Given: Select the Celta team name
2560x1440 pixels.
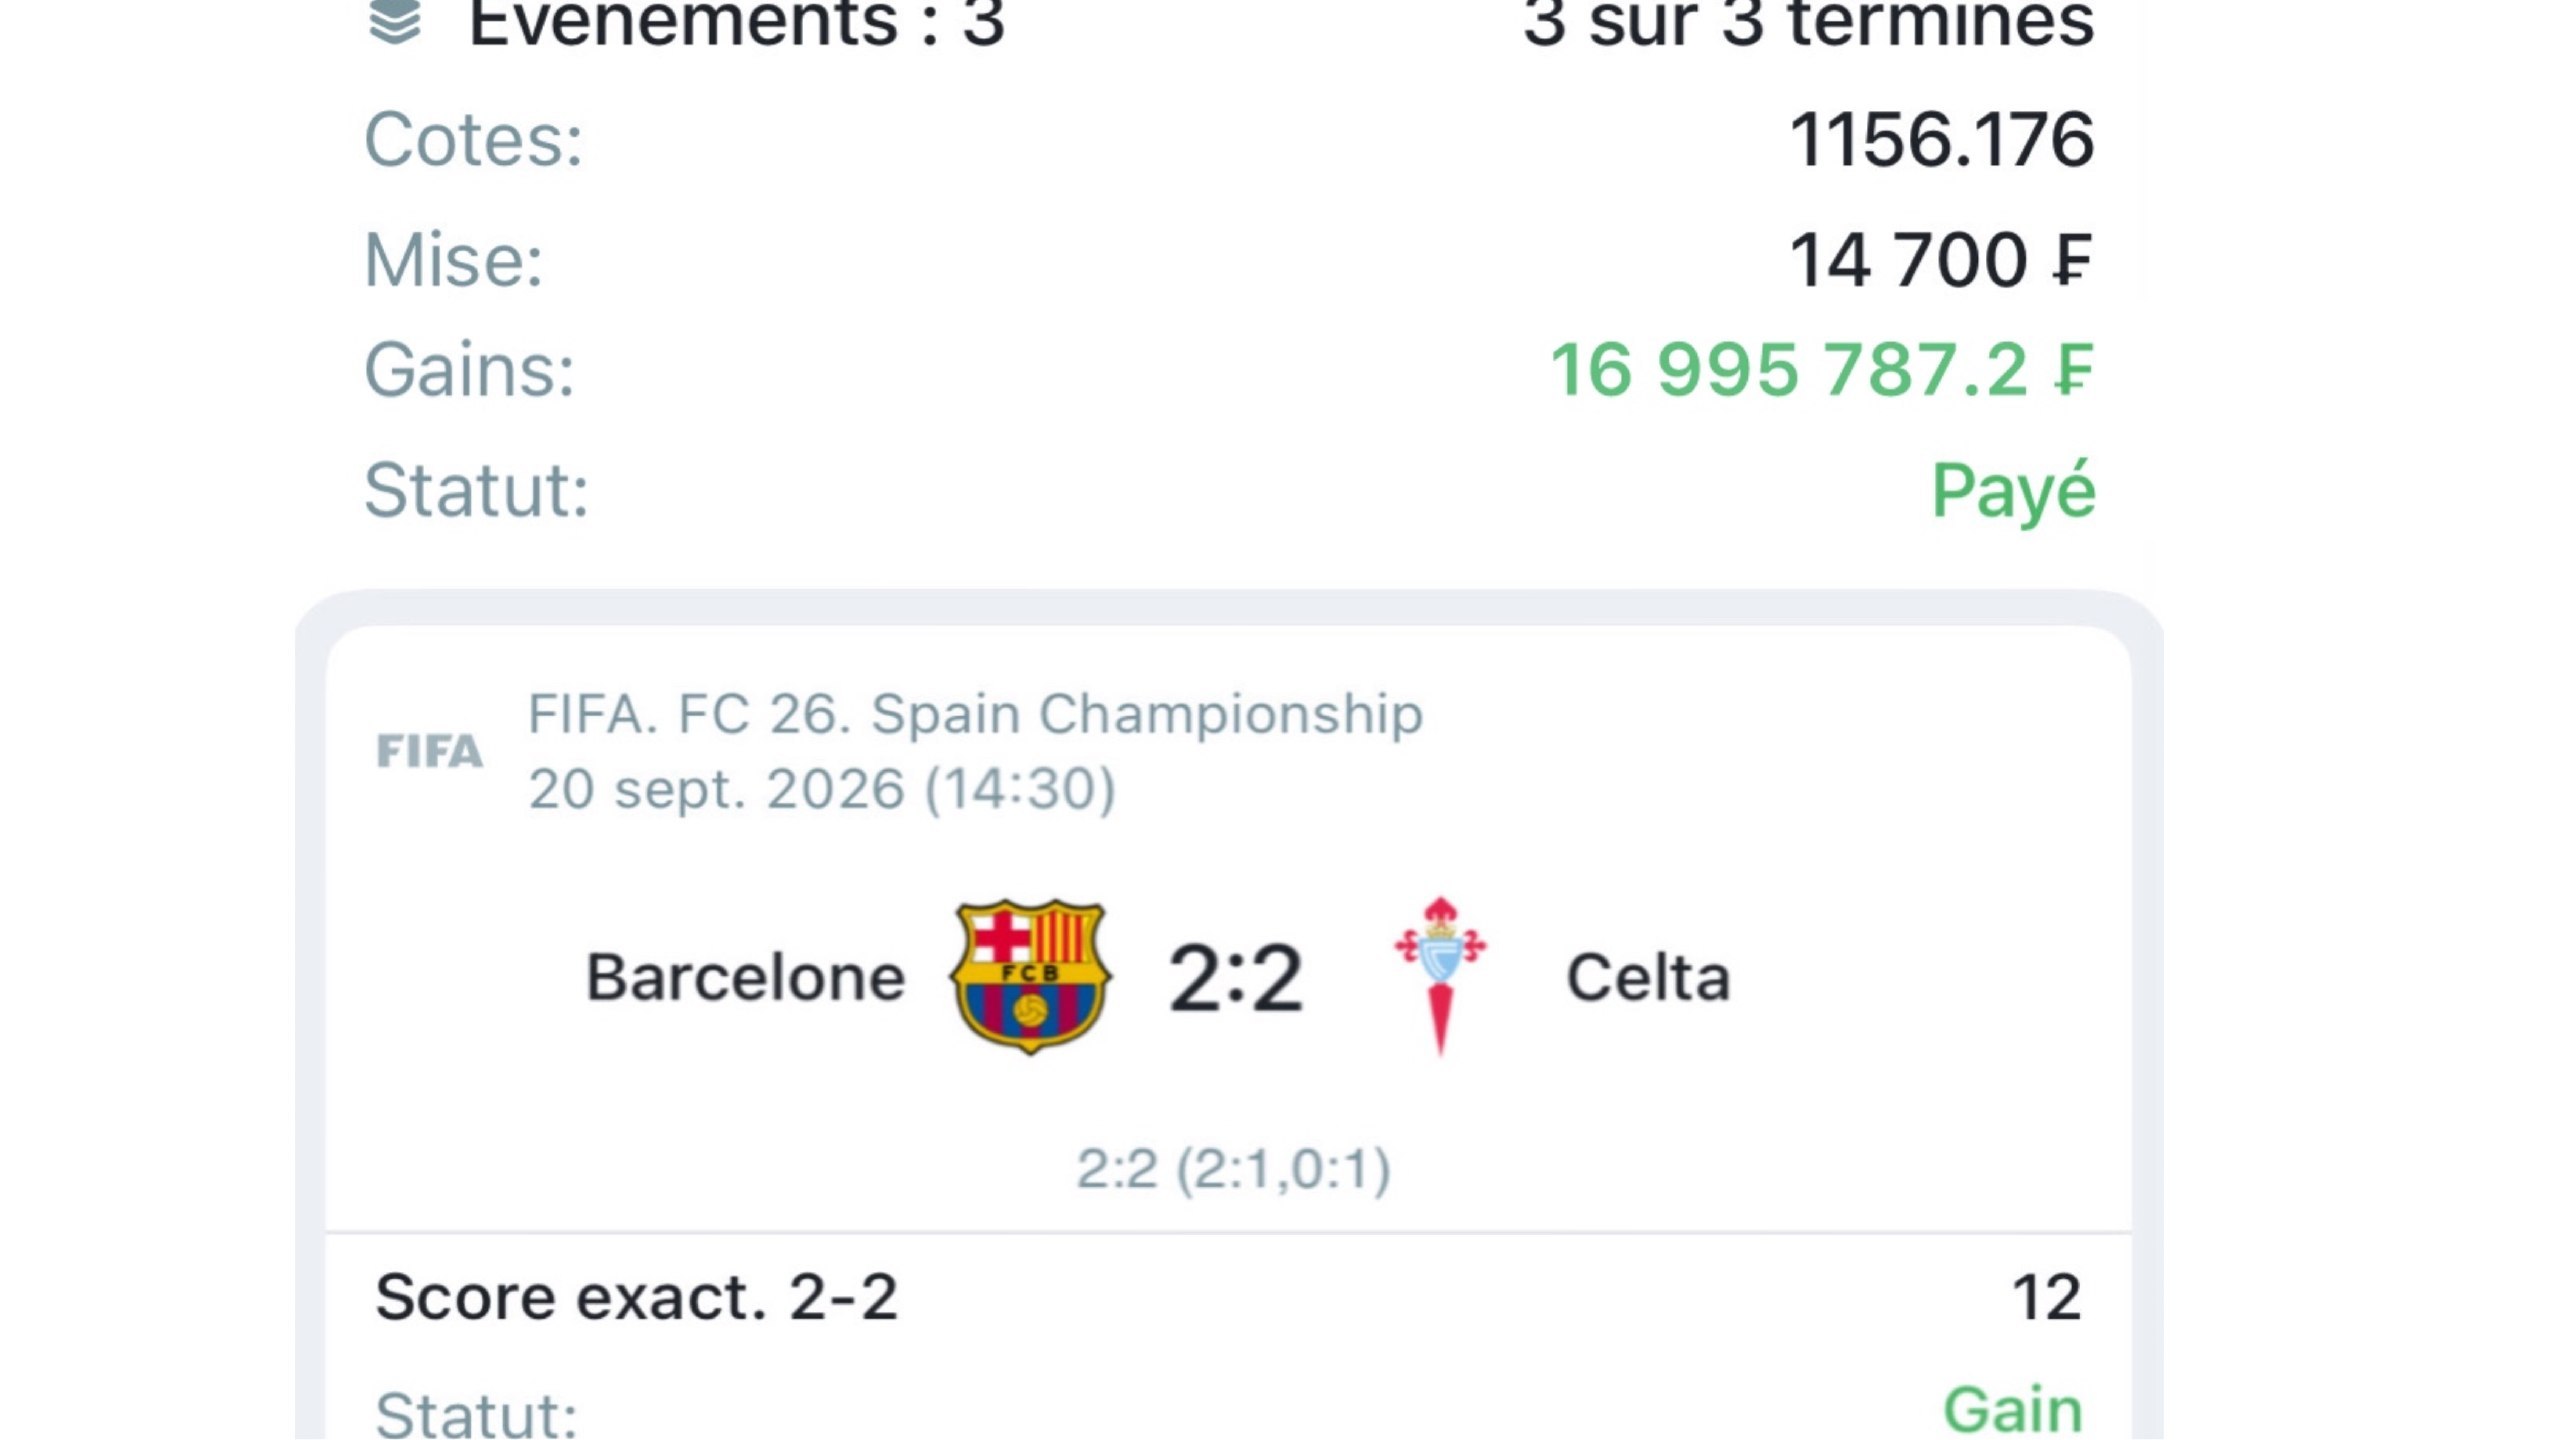Looking at the screenshot, I should click(1648, 977).
